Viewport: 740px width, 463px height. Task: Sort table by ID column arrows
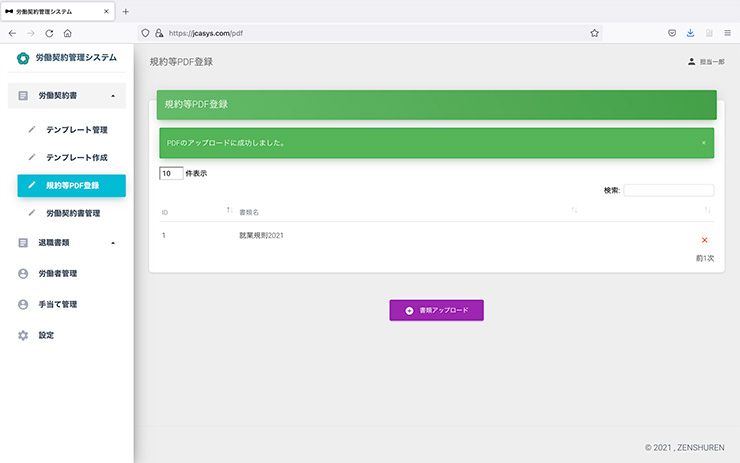coord(229,210)
